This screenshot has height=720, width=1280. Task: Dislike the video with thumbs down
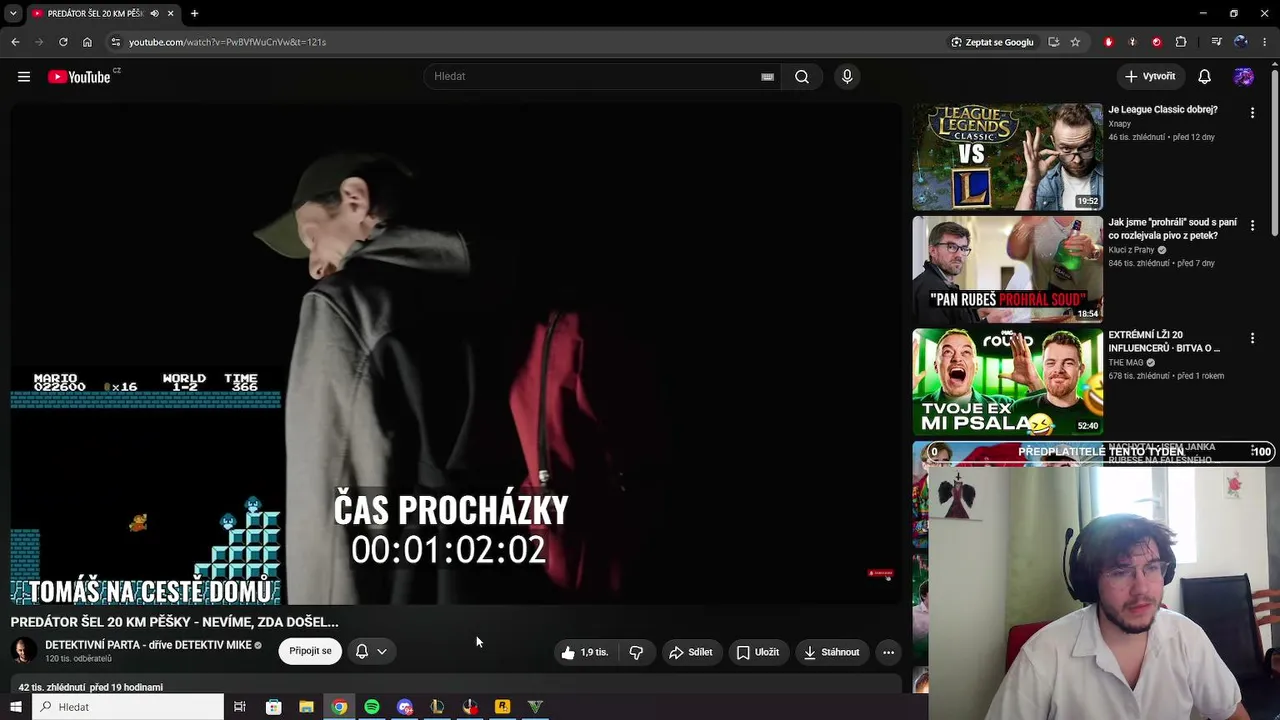point(636,652)
